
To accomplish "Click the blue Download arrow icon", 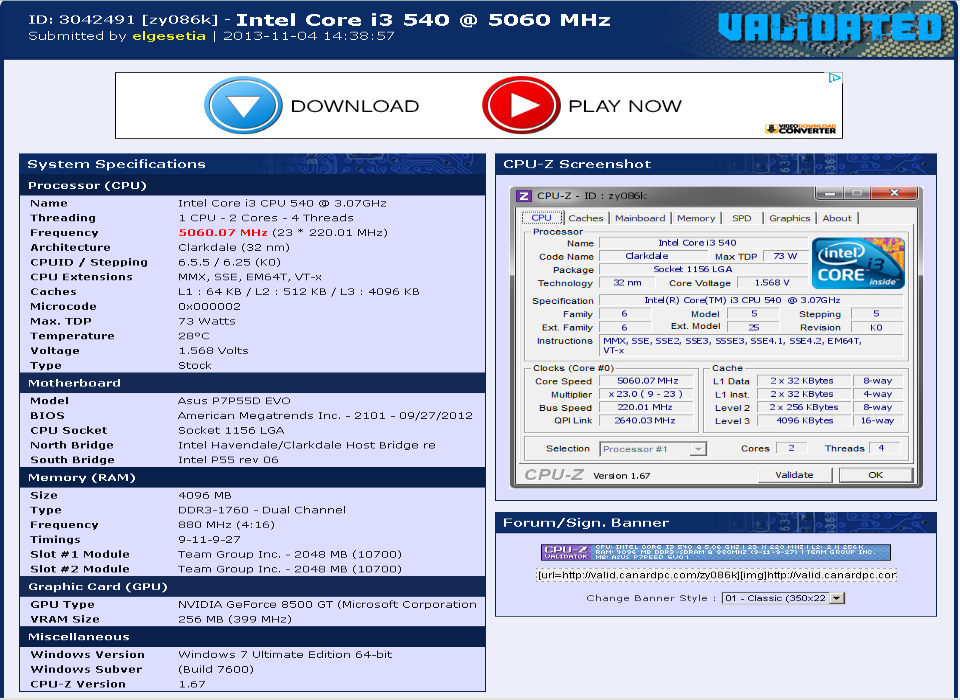I will (x=243, y=105).
